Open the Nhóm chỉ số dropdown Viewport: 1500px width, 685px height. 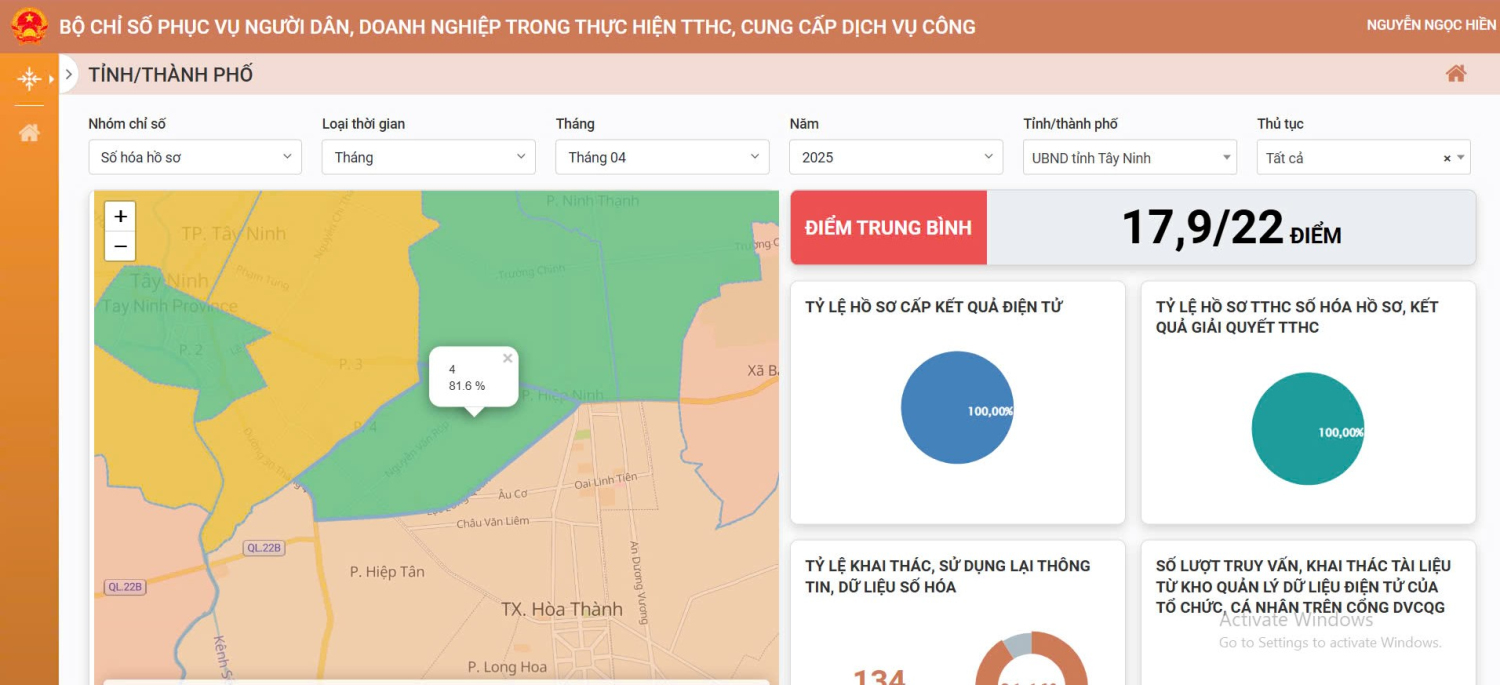195,157
